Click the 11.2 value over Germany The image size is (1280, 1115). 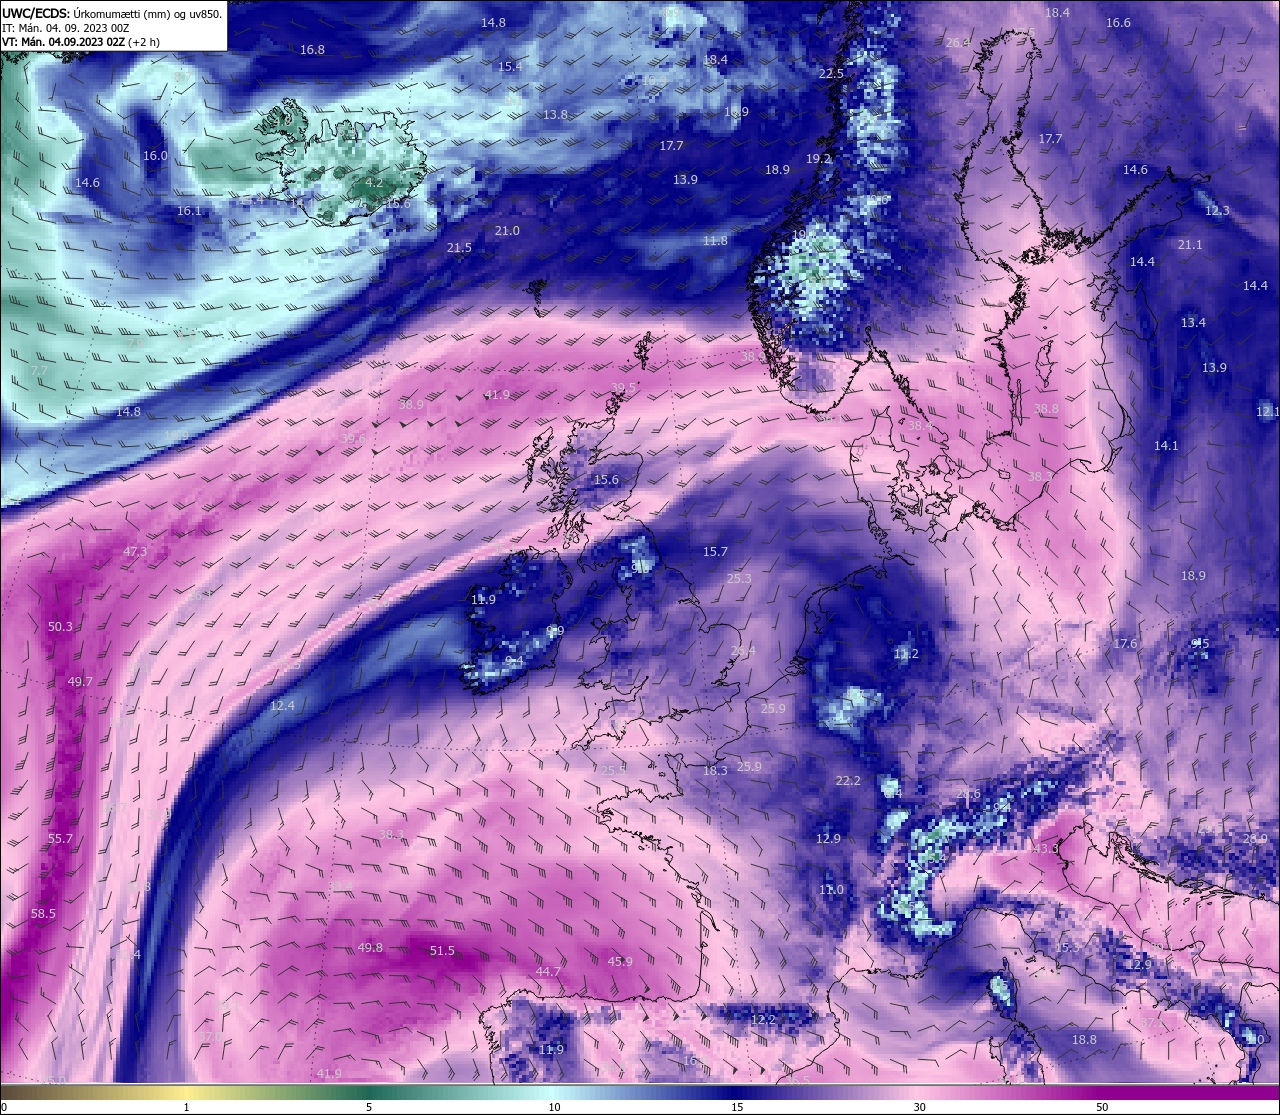coord(906,653)
